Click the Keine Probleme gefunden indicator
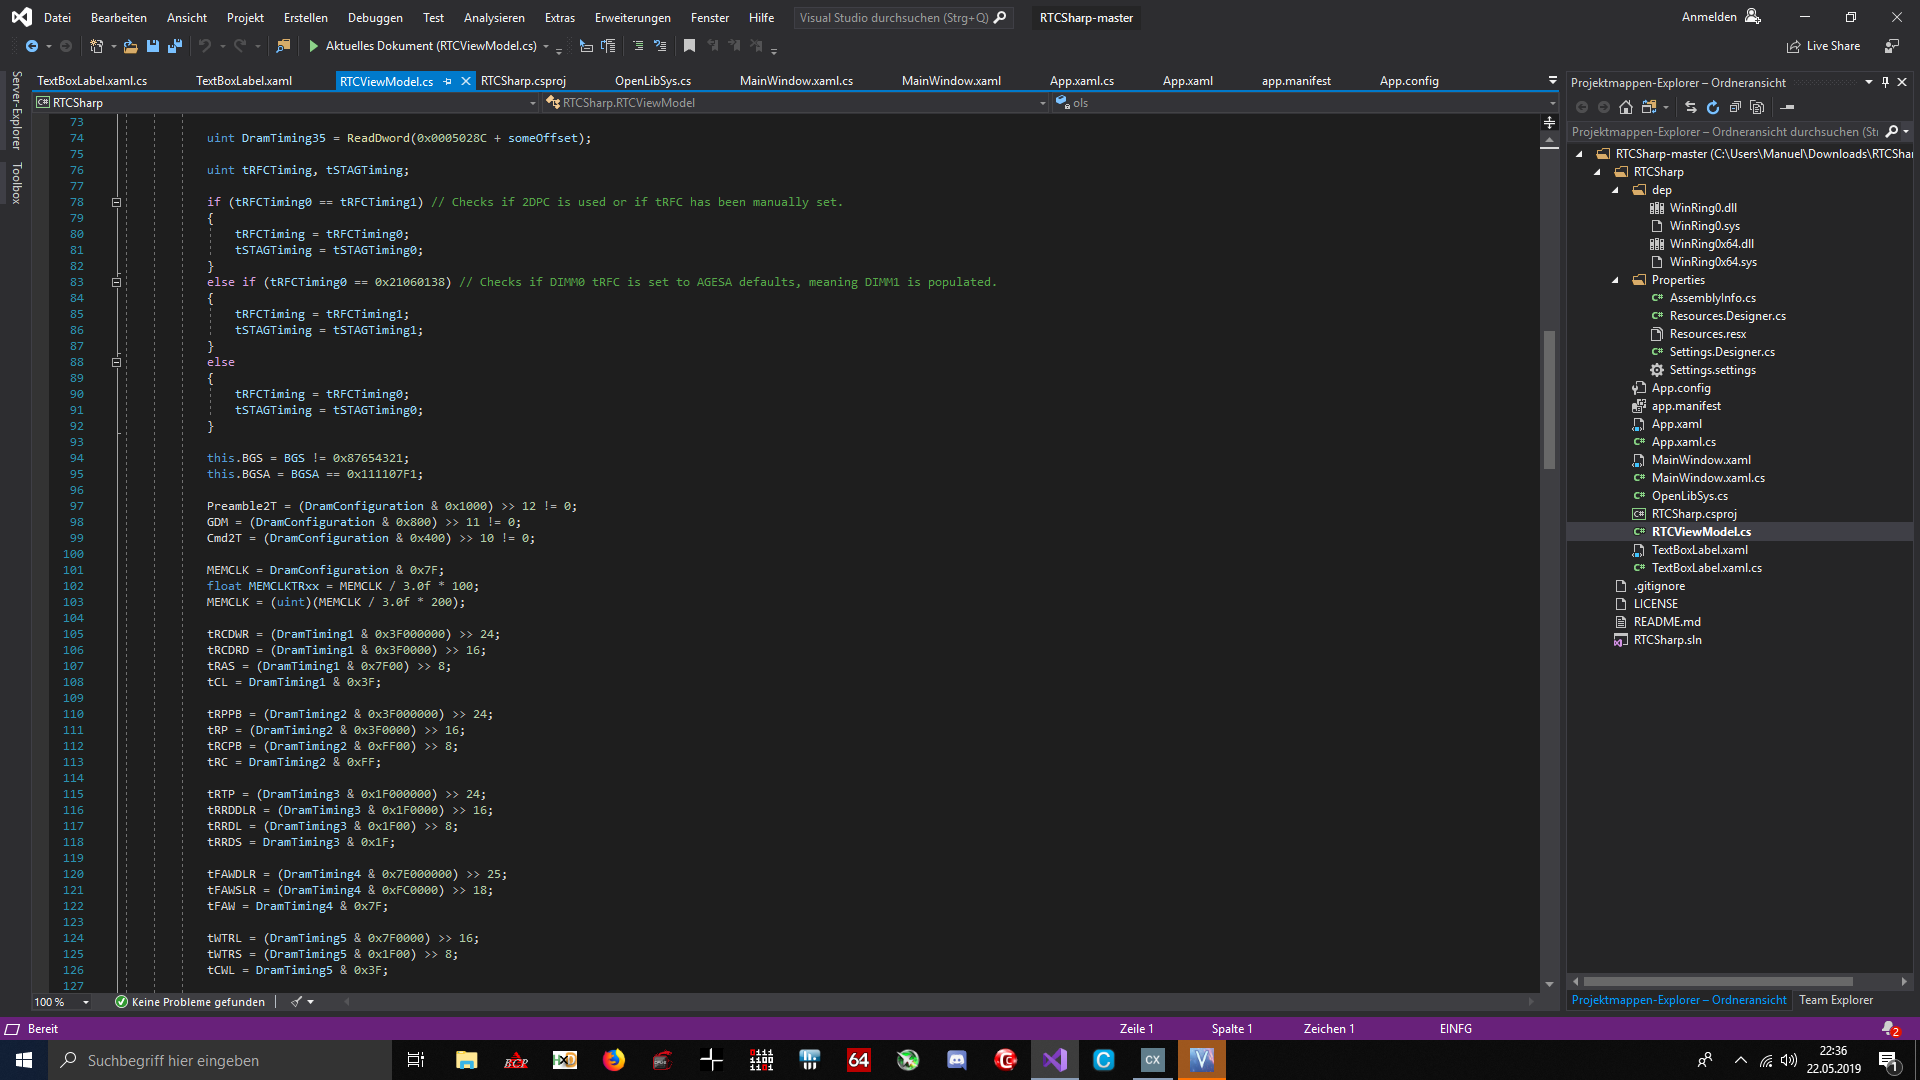The height and width of the screenshot is (1080, 1920). [x=190, y=1002]
